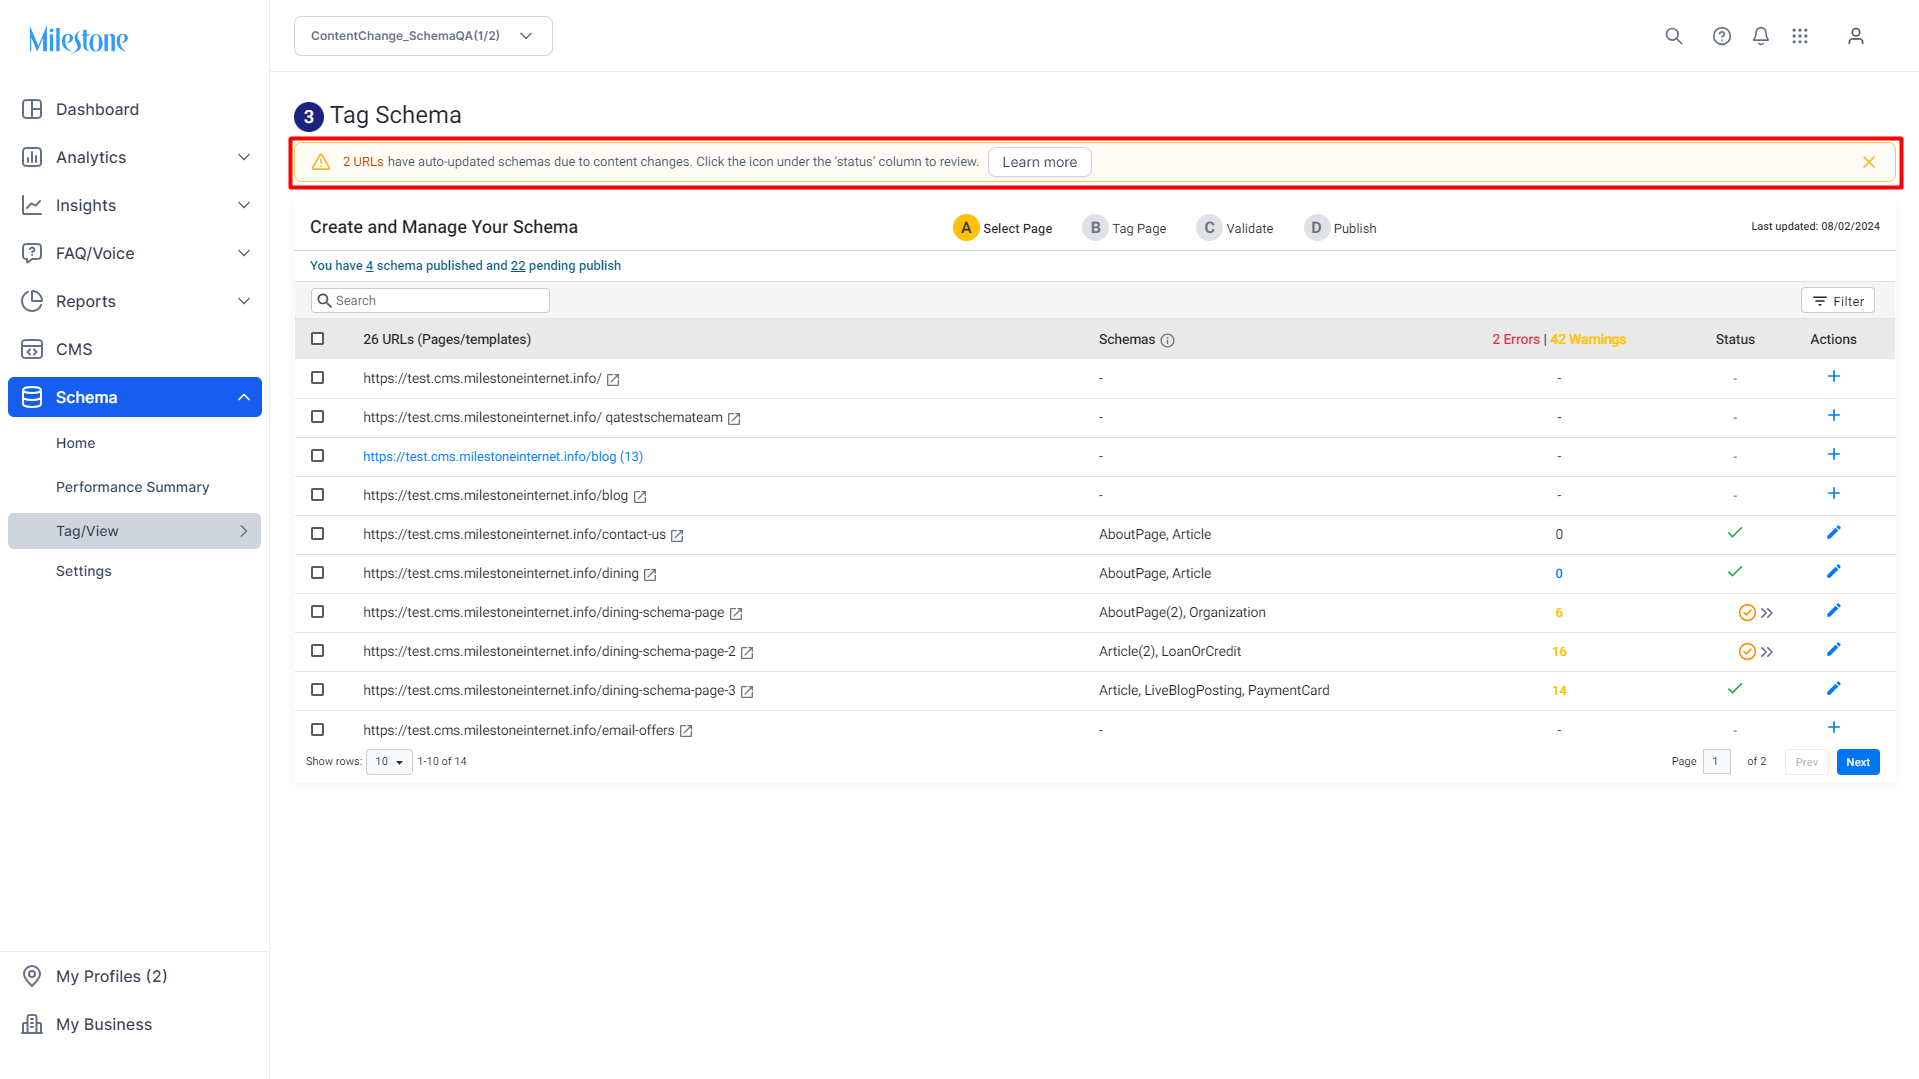Open the Filter button
The image size is (1919, 1079).
tap(1838, 301)
